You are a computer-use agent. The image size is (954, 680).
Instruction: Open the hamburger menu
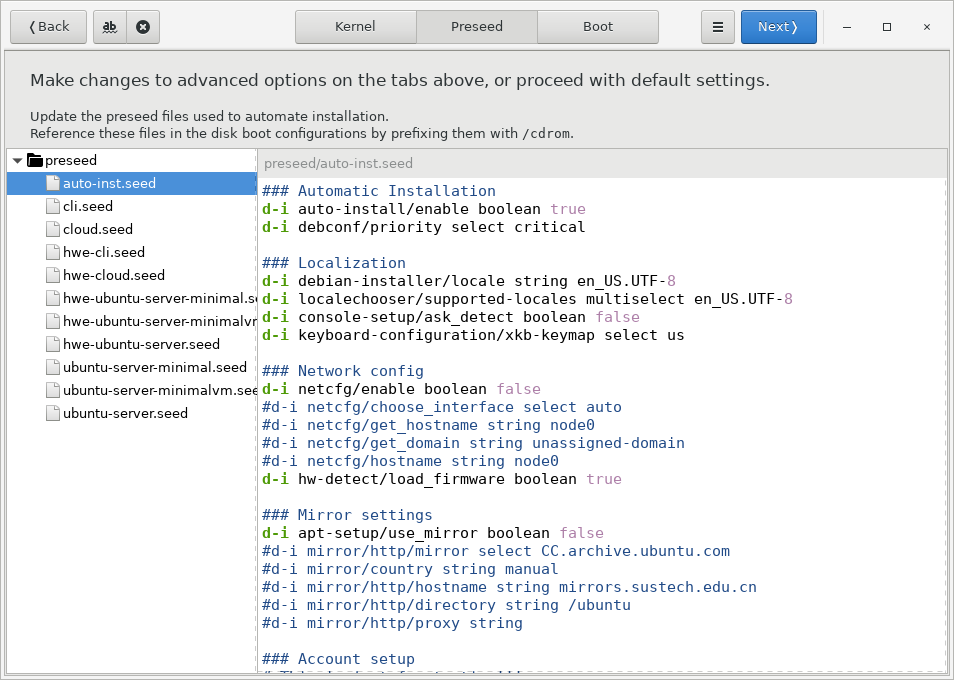(x=718, y=27)
